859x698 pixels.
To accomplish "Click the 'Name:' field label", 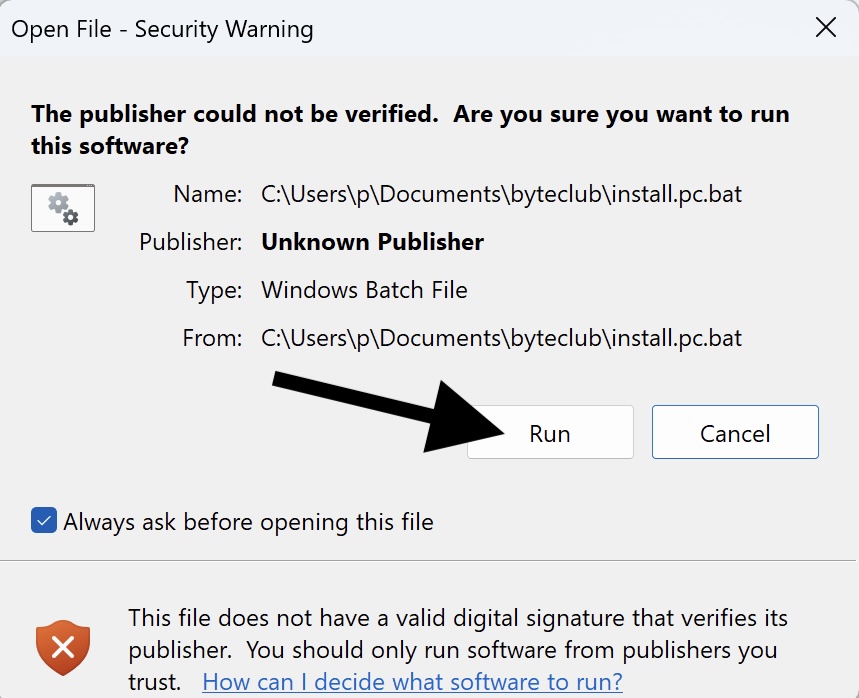I will coord(208,194).
